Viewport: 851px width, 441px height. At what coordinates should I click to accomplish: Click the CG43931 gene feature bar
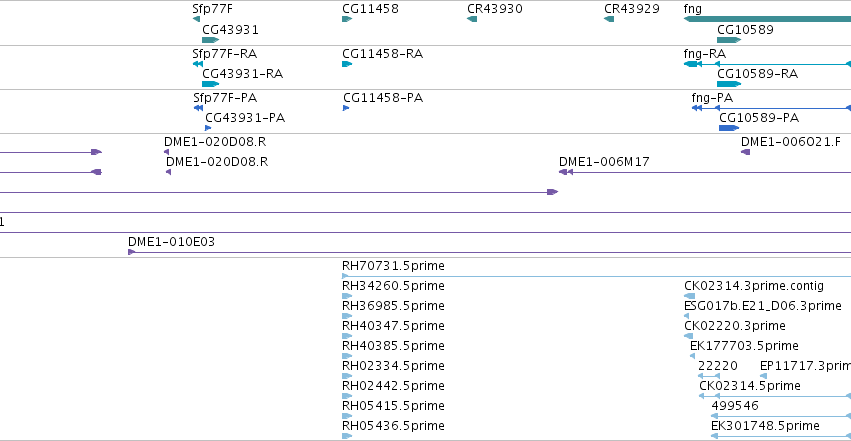point(211,40)
